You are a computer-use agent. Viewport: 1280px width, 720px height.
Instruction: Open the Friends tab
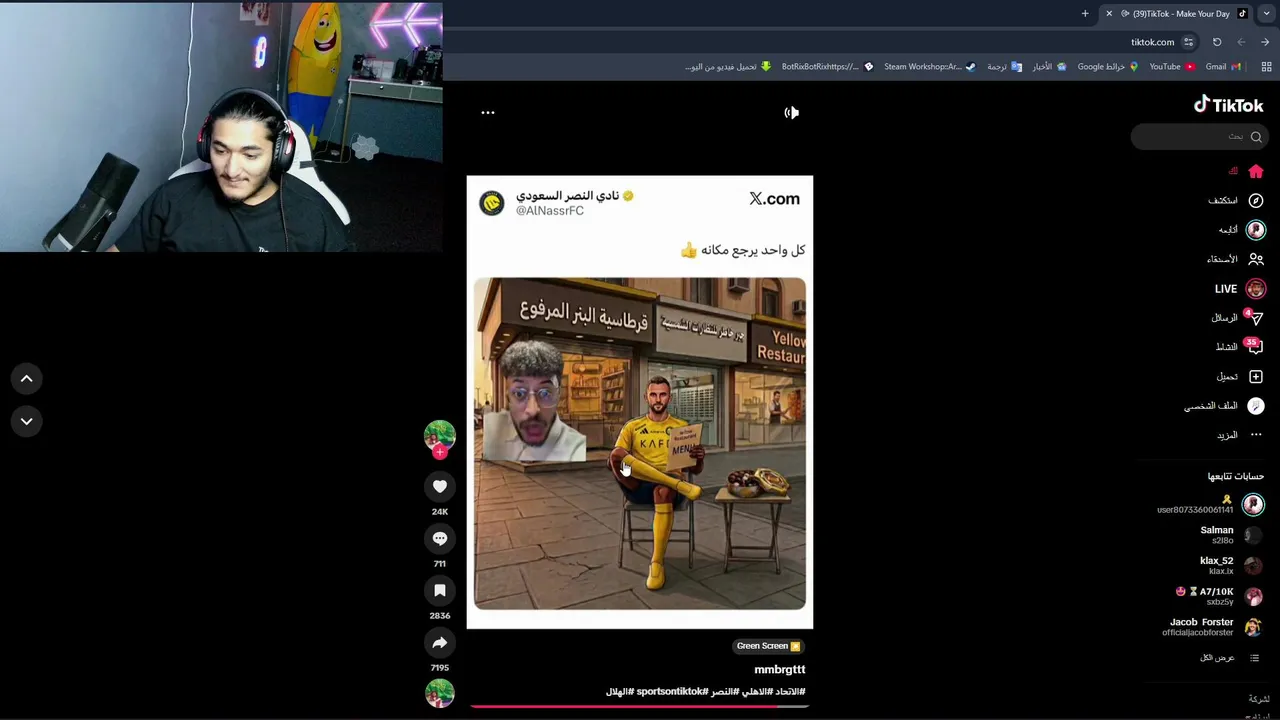(x=1236, y=259)
